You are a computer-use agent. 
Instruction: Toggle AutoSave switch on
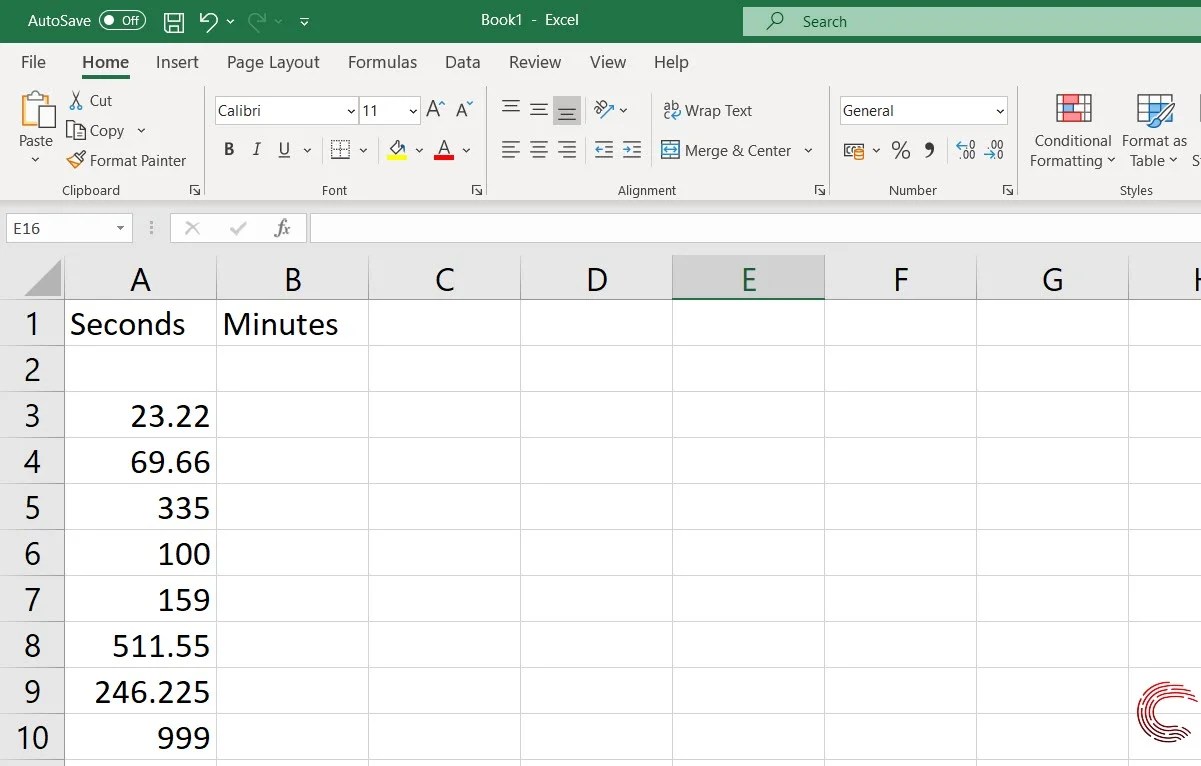coord(122,21)
